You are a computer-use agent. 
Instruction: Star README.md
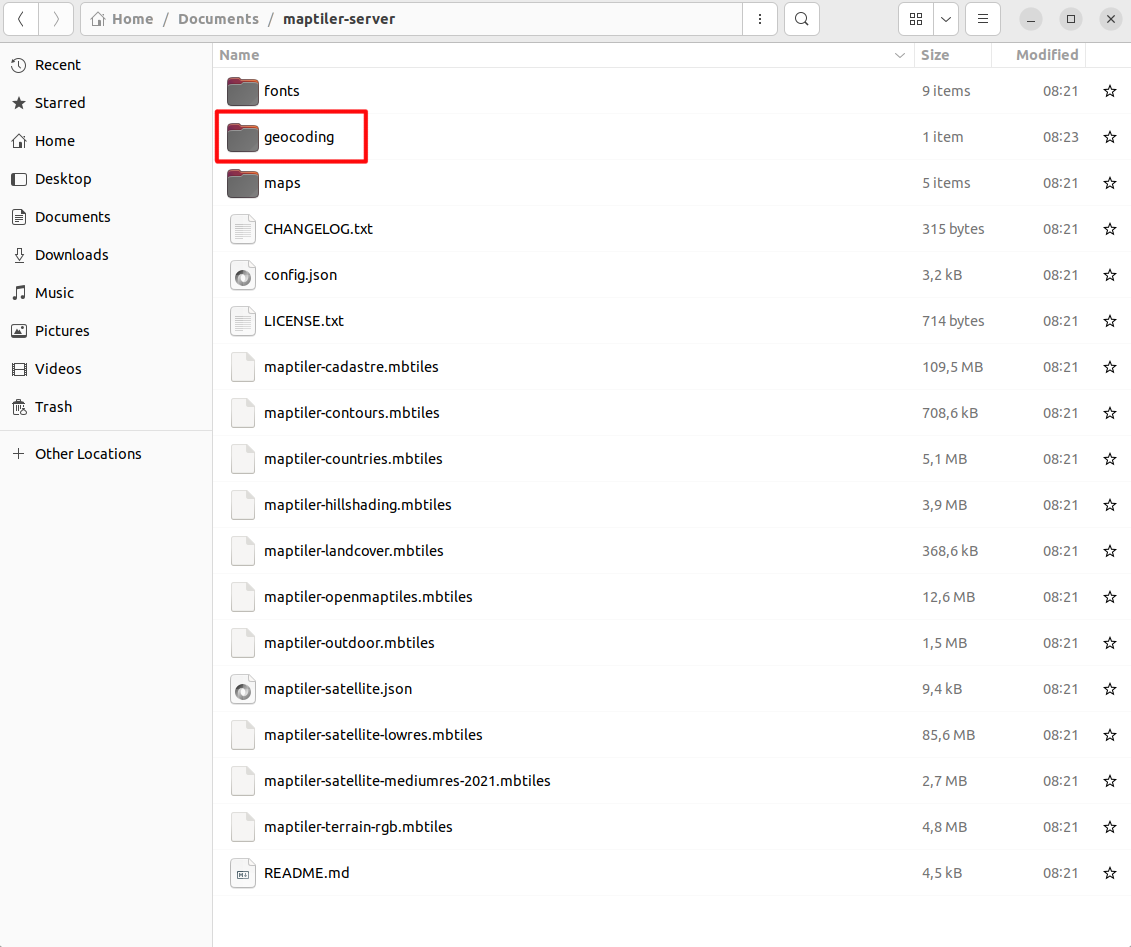(1109, 873)
